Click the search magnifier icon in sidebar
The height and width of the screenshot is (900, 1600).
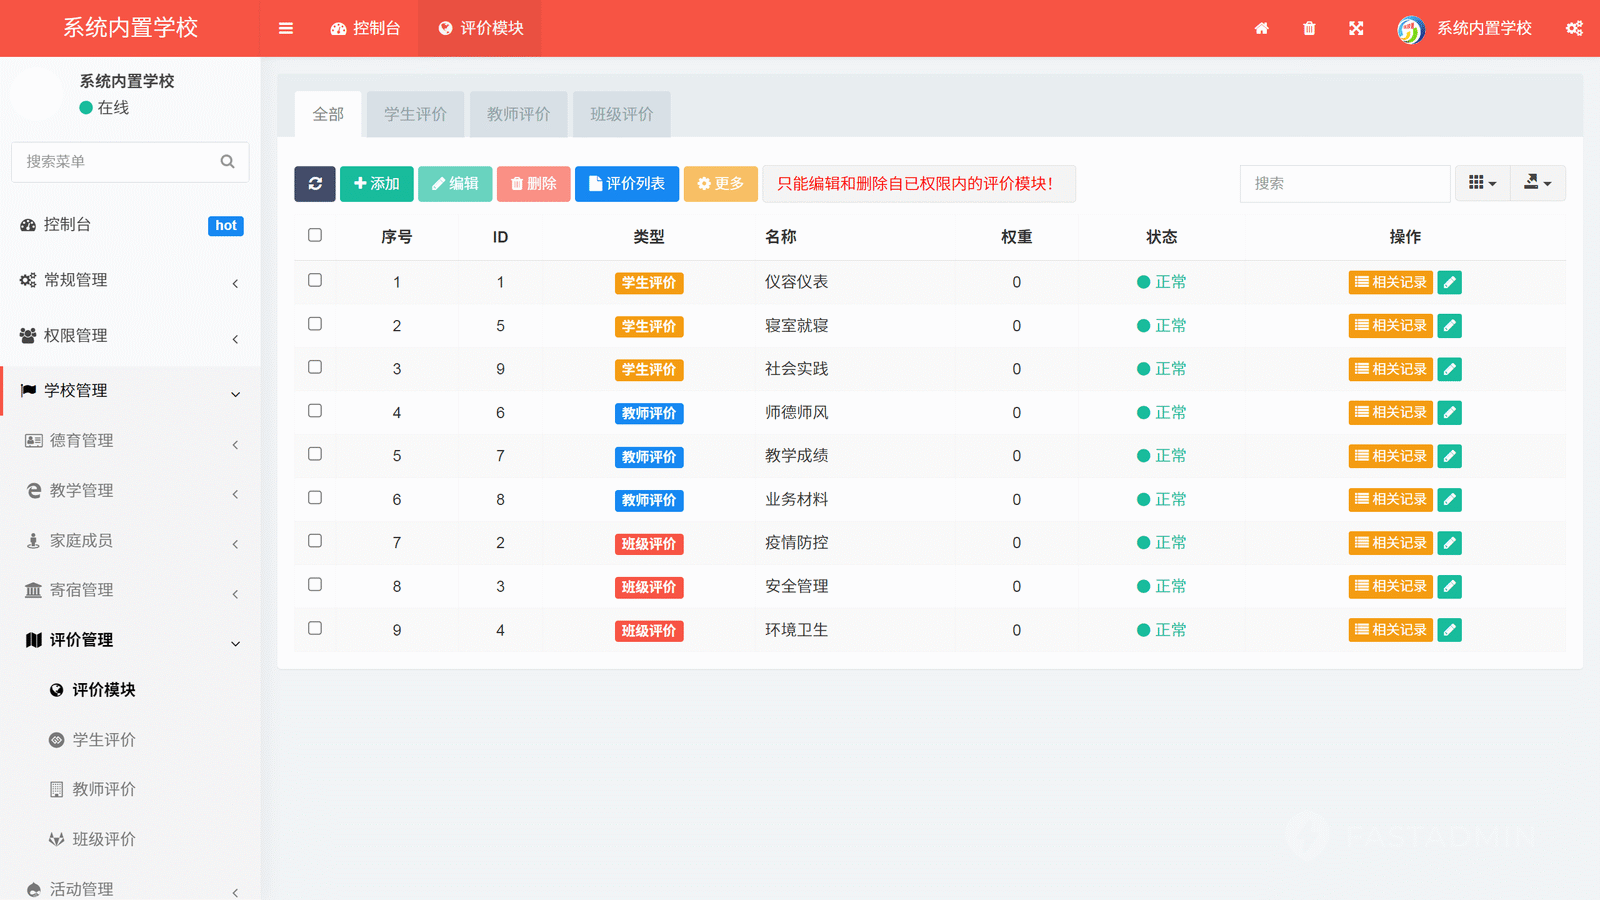[228, 162]
